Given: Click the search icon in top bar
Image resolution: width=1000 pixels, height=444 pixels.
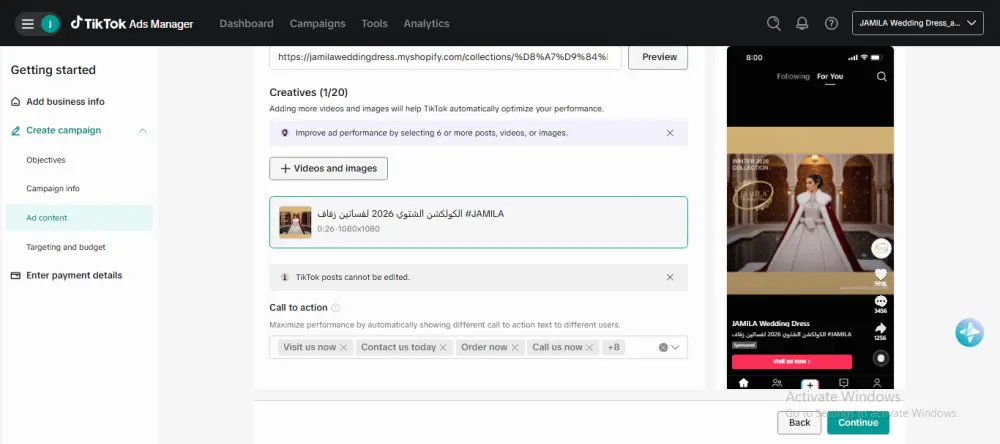Looking at the screenshot, I should tap(773, 24).
